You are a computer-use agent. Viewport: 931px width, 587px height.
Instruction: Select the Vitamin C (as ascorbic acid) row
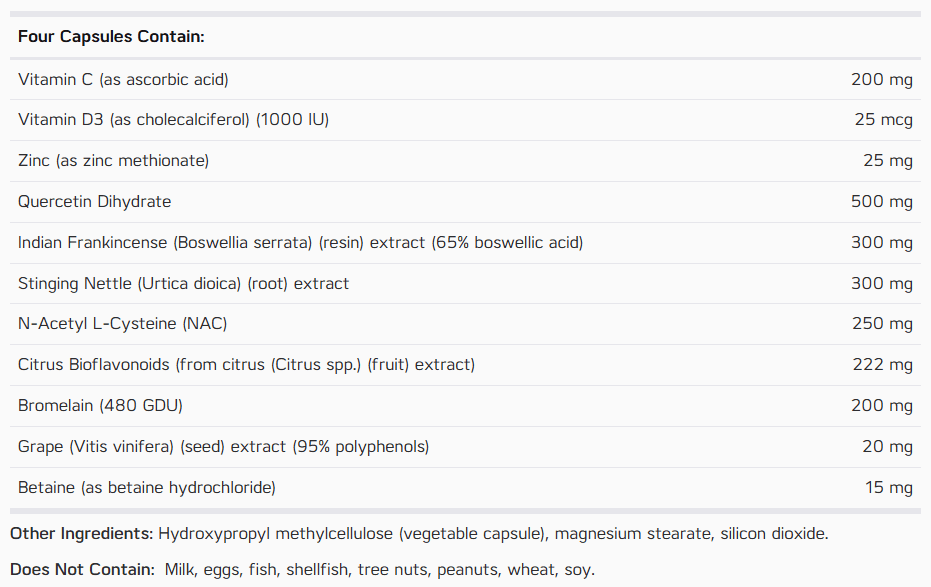(466, 80)
